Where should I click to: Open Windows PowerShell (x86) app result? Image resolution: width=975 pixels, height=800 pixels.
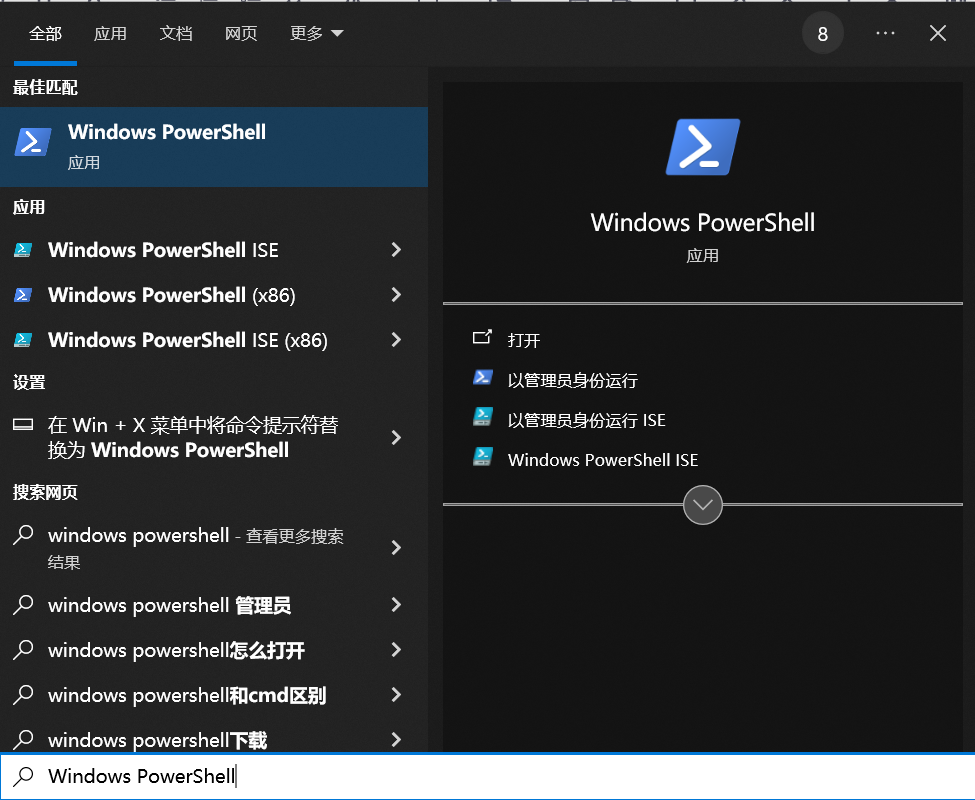[x=214, y=295]
